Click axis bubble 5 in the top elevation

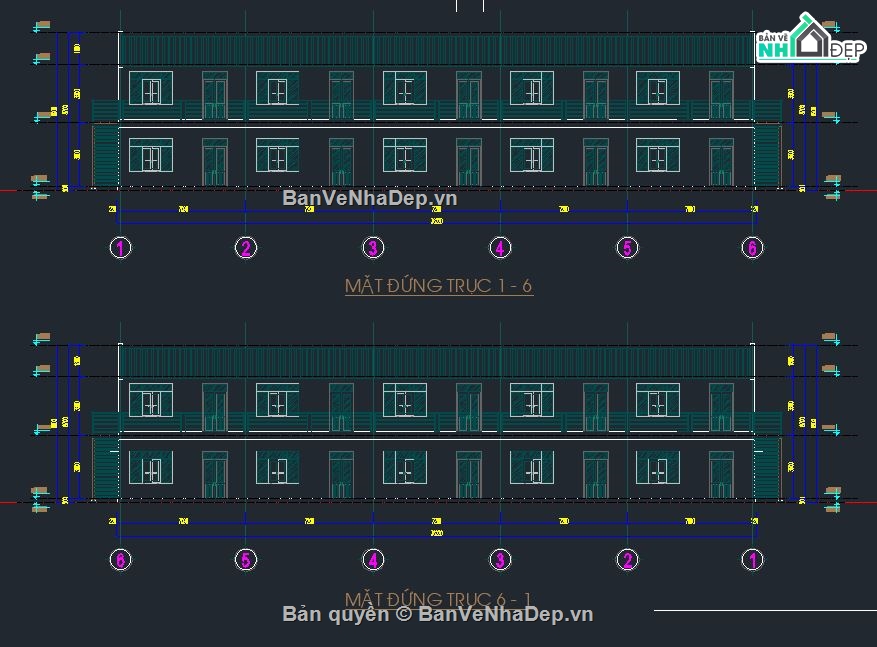click(627, 248)
